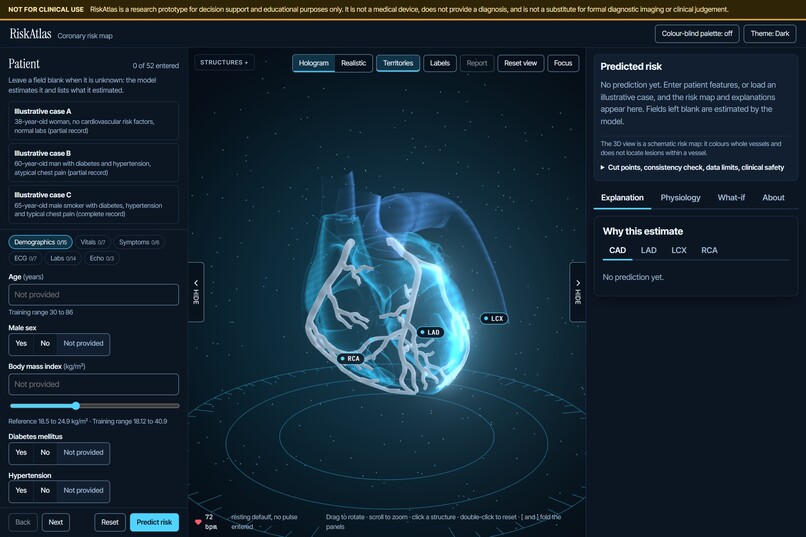Load Illustrative case B
Viewport: 806px width, 537px height.
click(x=94, y=163)
